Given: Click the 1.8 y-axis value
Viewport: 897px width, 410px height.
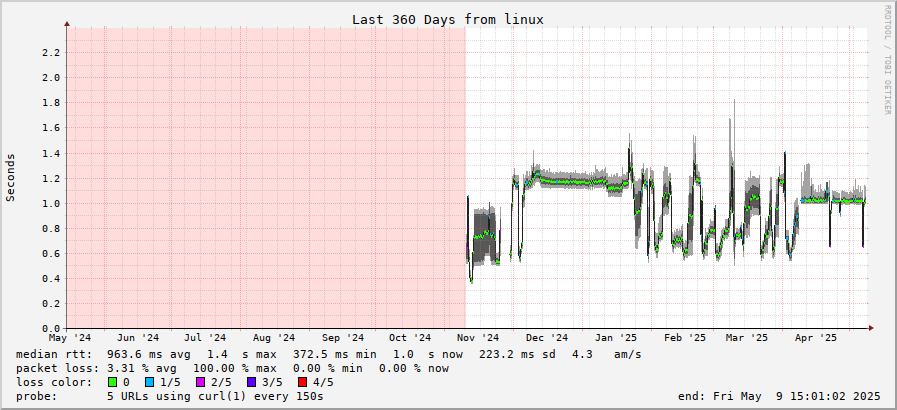Looking at the screenshot, I should [x=50, y=103].
